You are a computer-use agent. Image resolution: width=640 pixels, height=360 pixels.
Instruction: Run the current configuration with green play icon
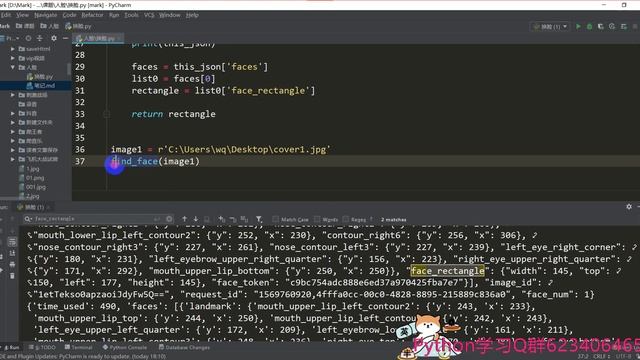coord(578,26)
